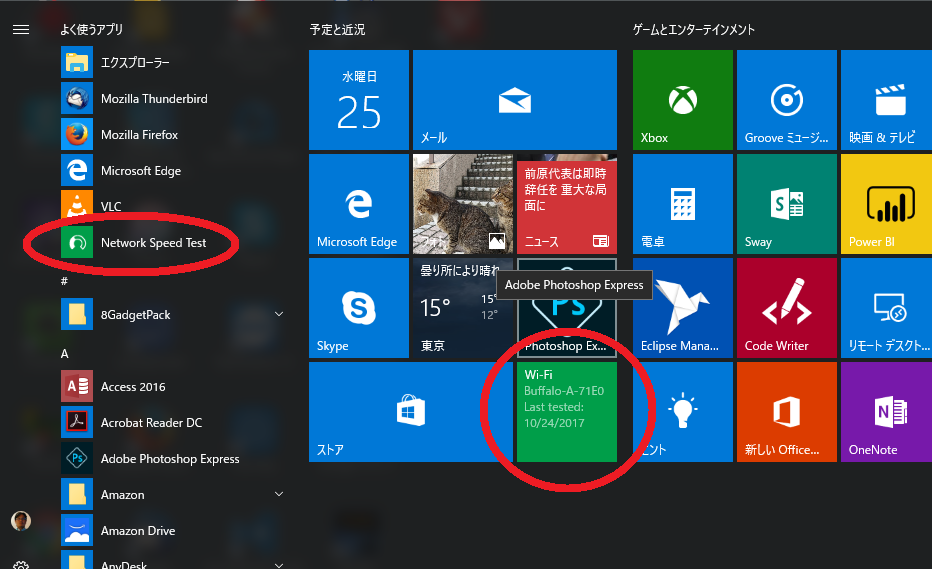Launch the Sway tile
The height and width of the screenshot is (569, 932).
point(787,204)
